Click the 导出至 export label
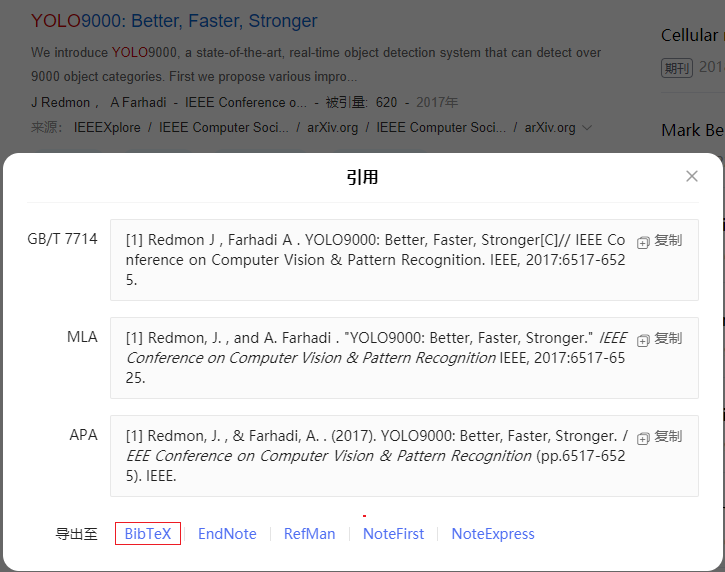The image size is (725, 572). pos(76,534)
